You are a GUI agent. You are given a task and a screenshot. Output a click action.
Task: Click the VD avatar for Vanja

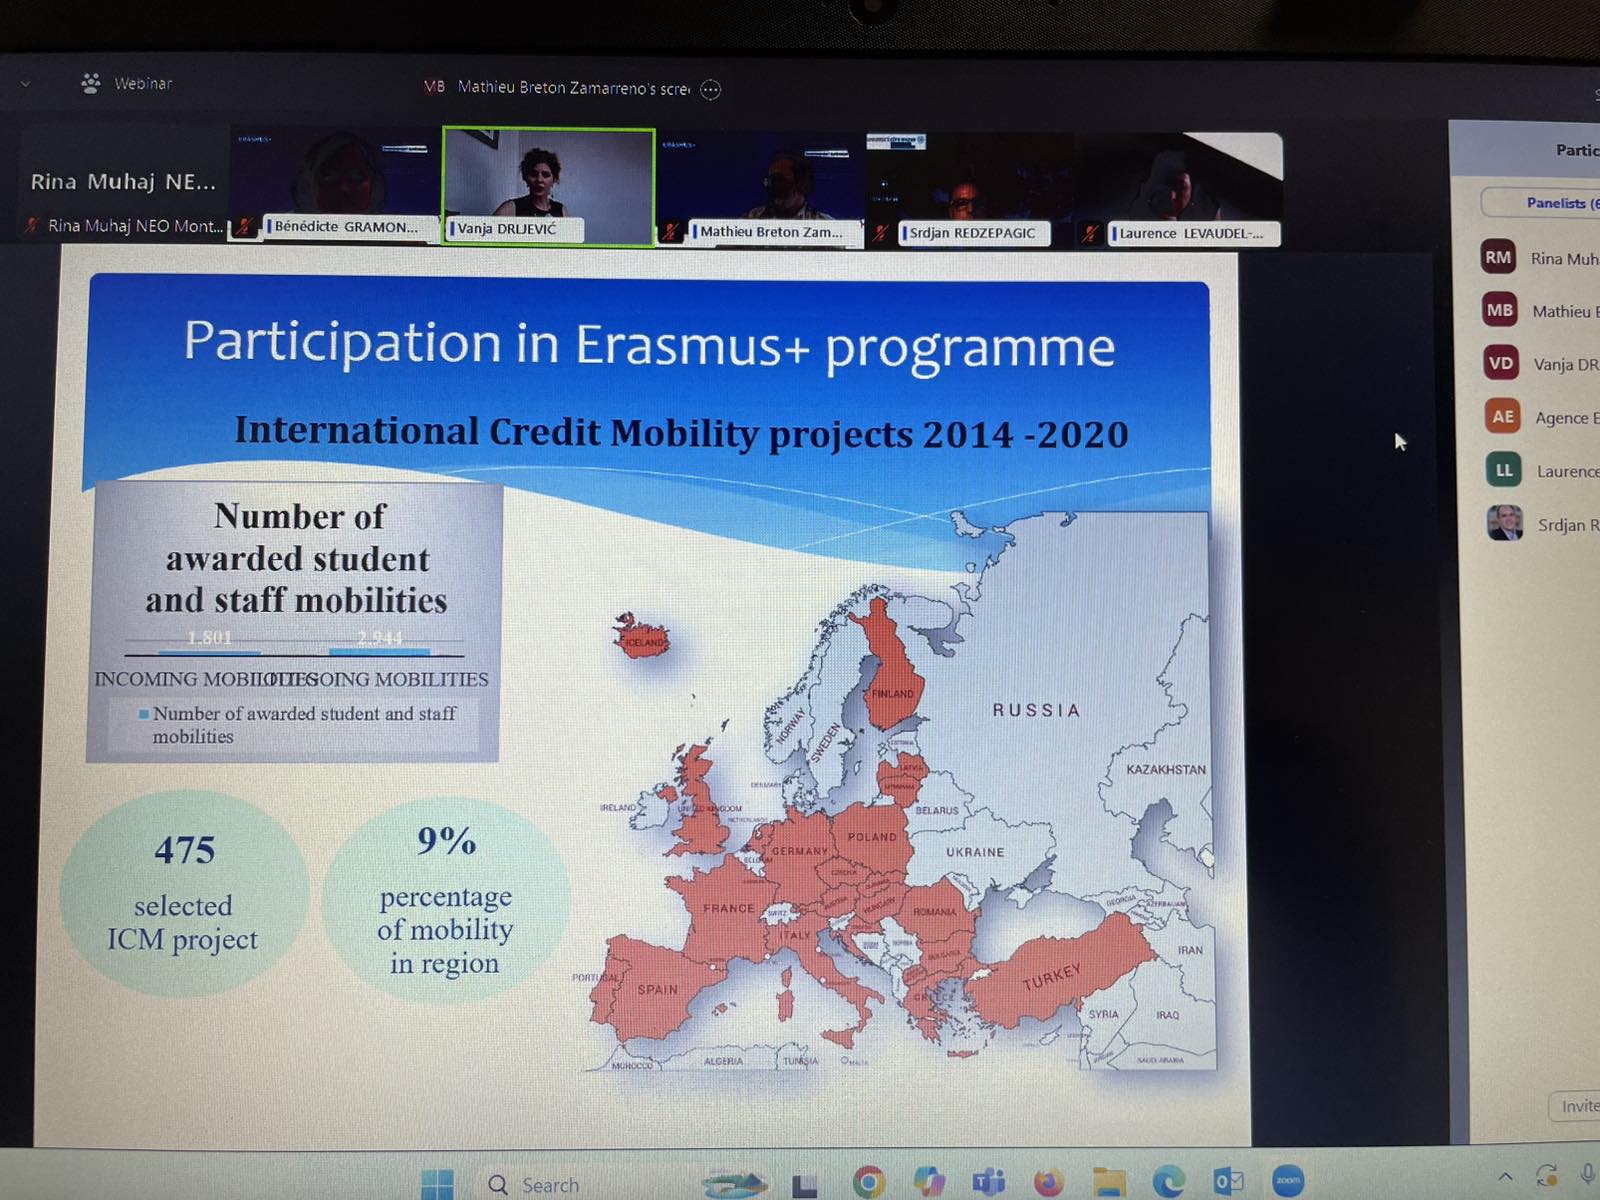(1501, 363)
